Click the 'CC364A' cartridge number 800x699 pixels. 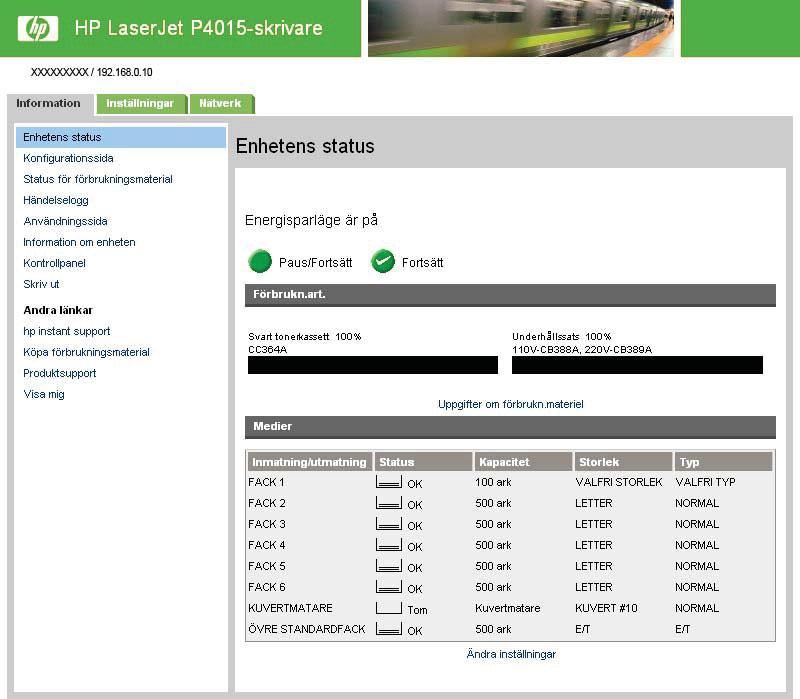267,350
